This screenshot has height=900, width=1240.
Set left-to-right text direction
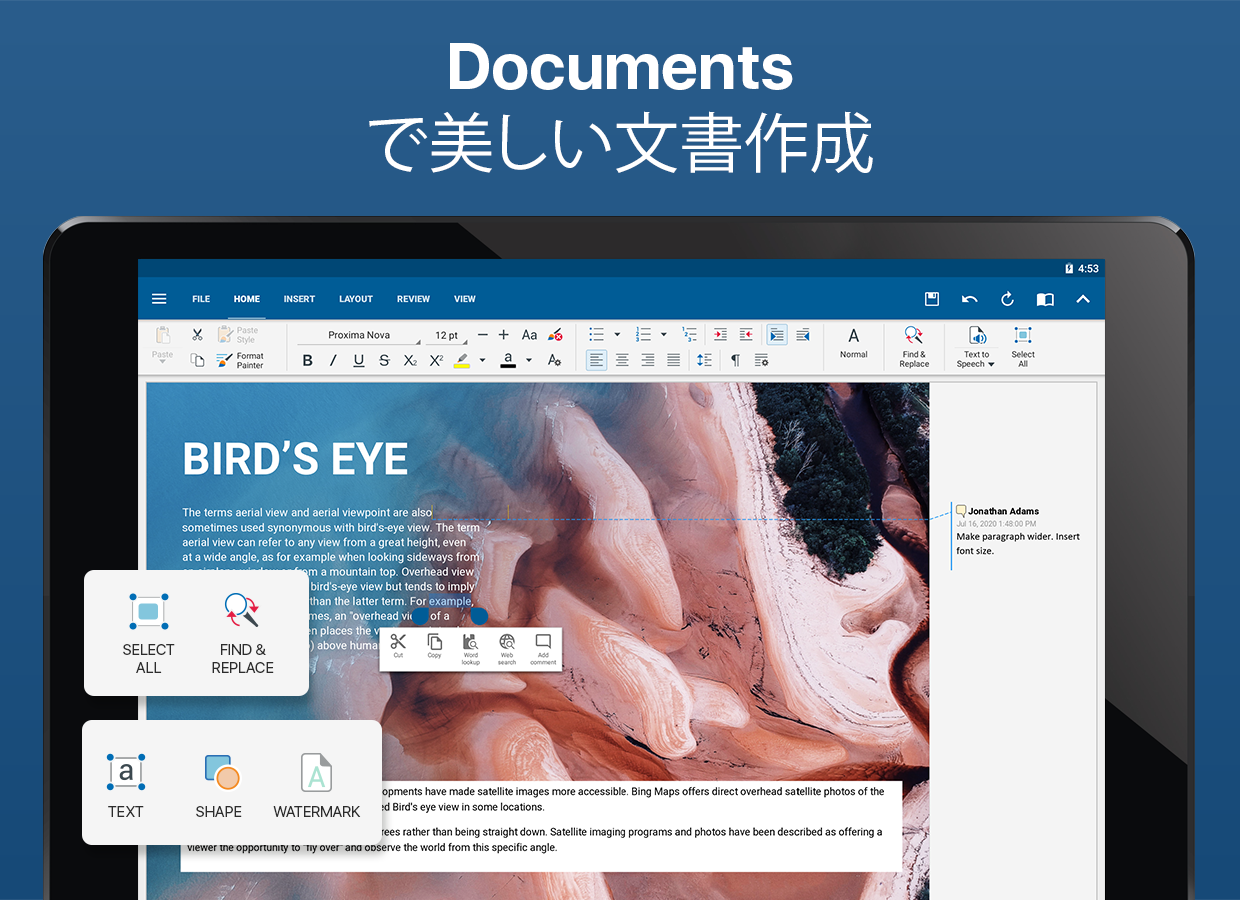[x=777, y=335]
